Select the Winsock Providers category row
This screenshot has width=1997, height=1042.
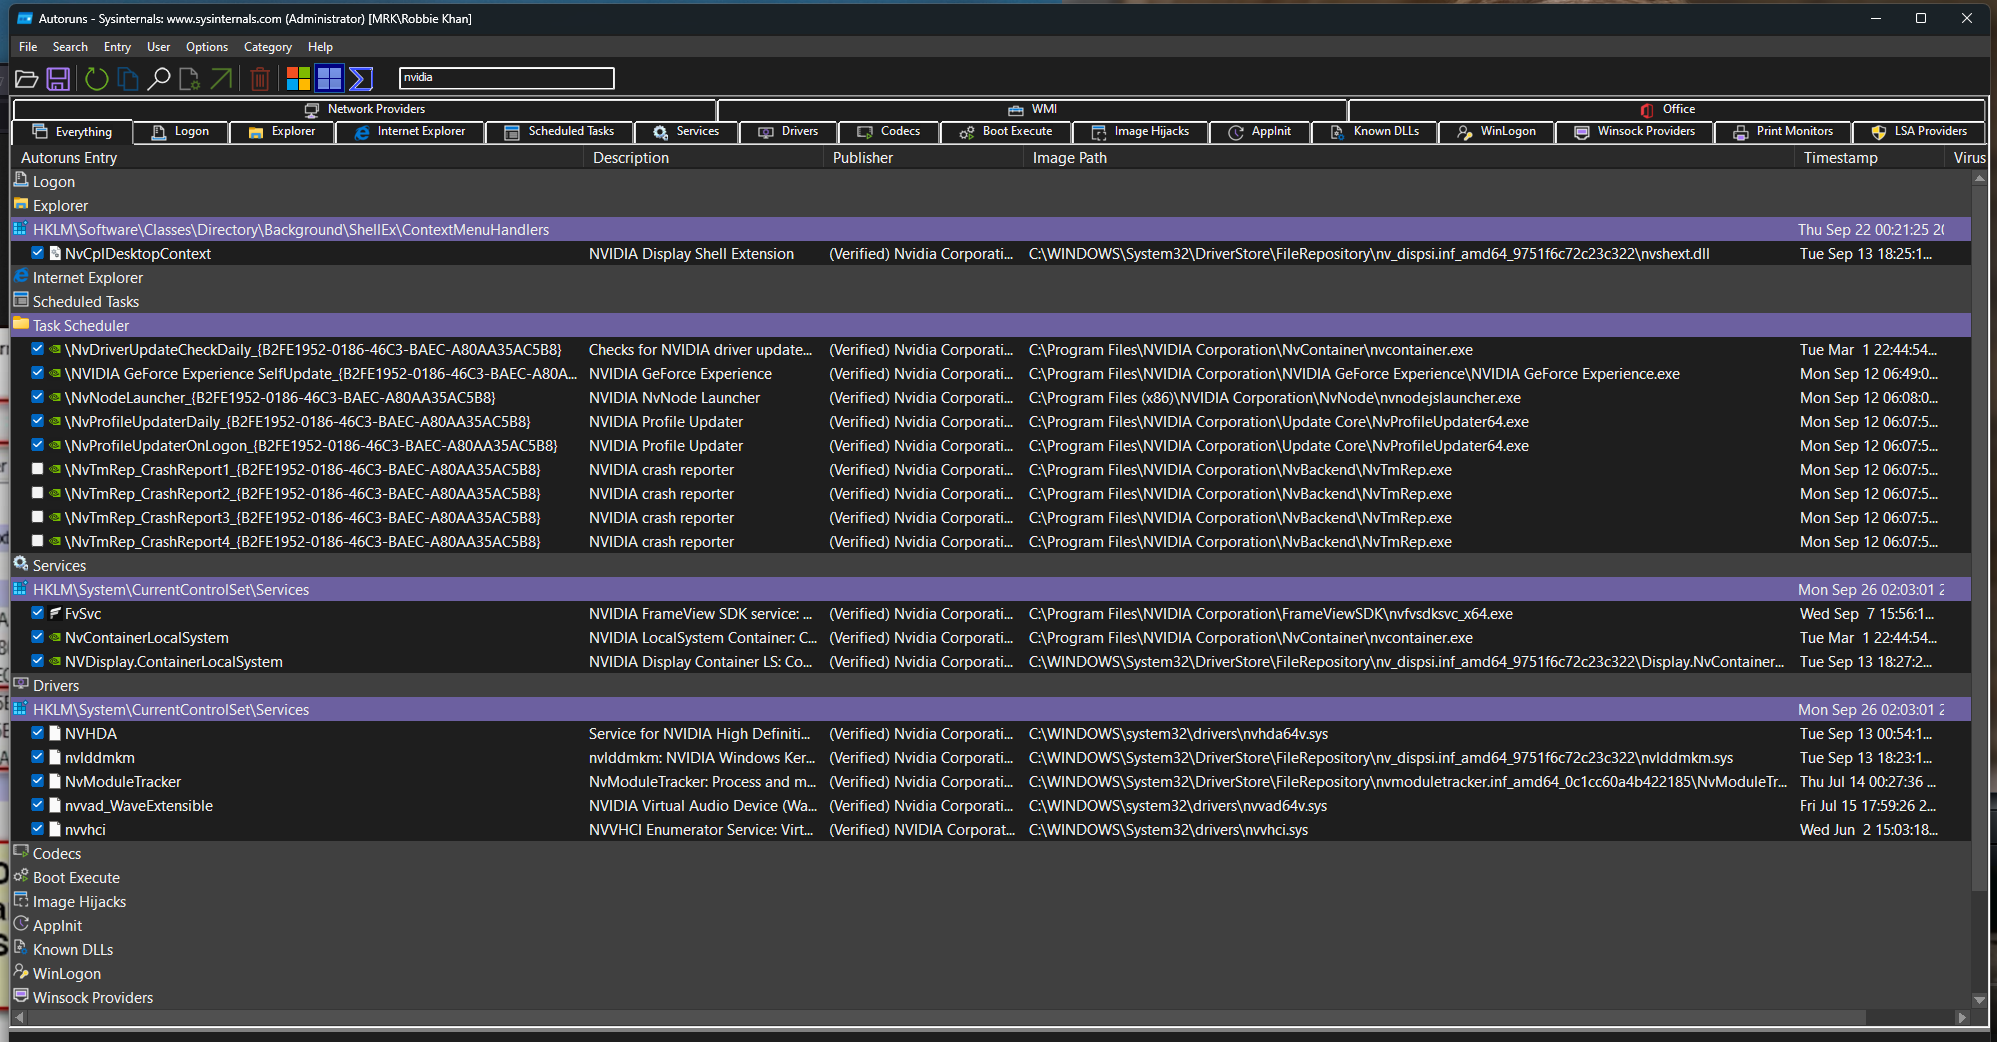click(x=991, y=998)
